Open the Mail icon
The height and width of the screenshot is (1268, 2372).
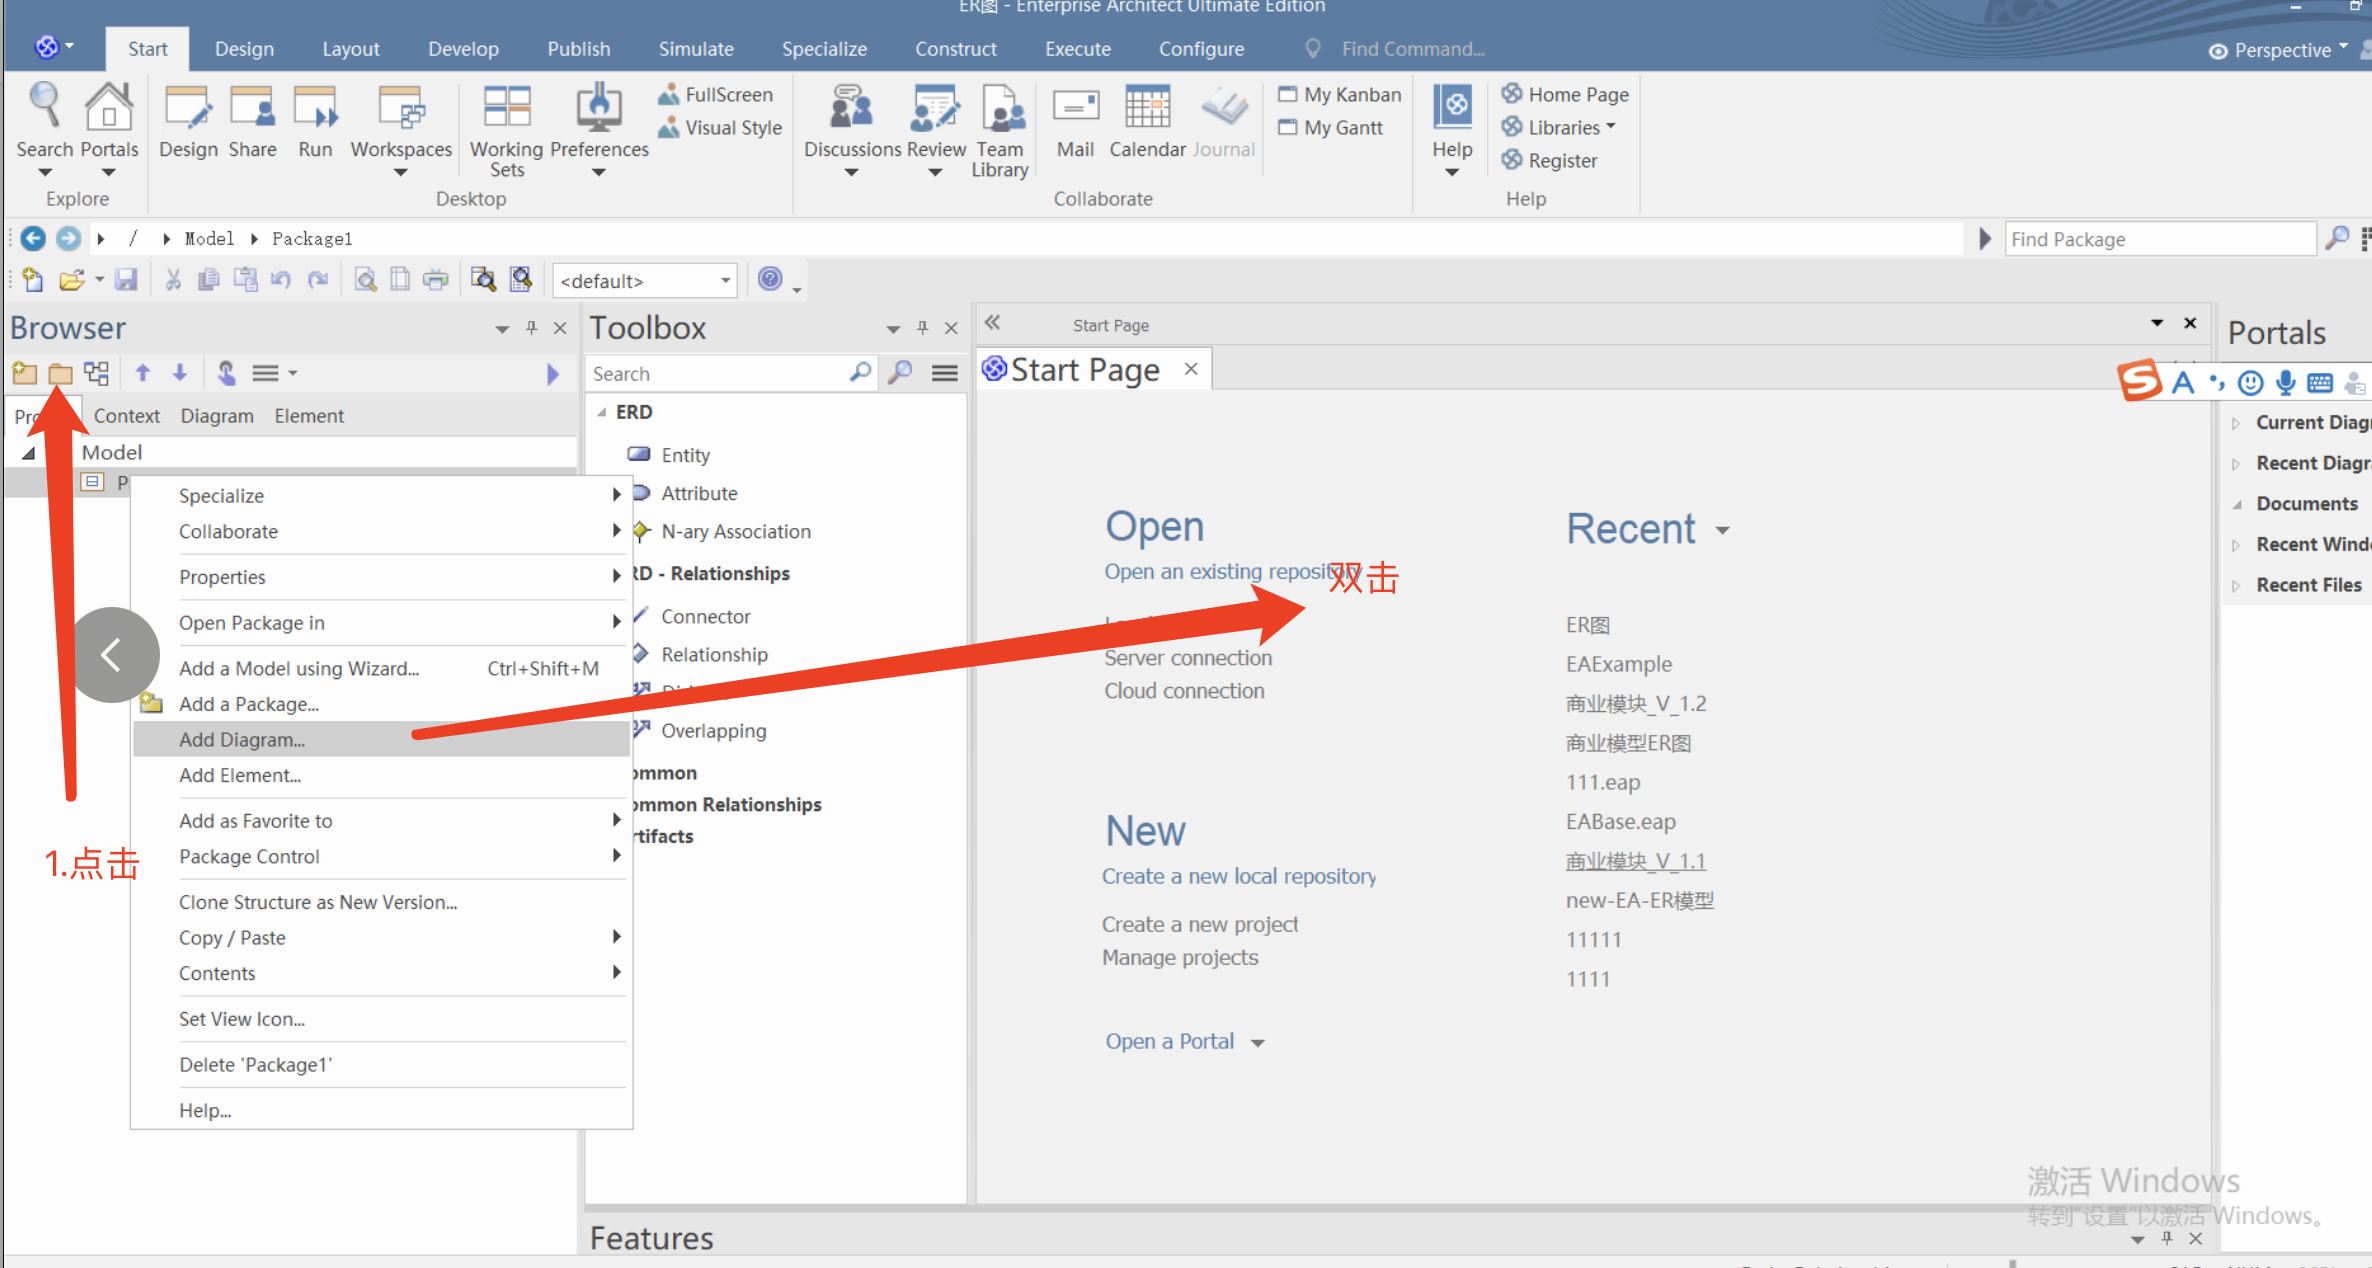[1076, 107]
